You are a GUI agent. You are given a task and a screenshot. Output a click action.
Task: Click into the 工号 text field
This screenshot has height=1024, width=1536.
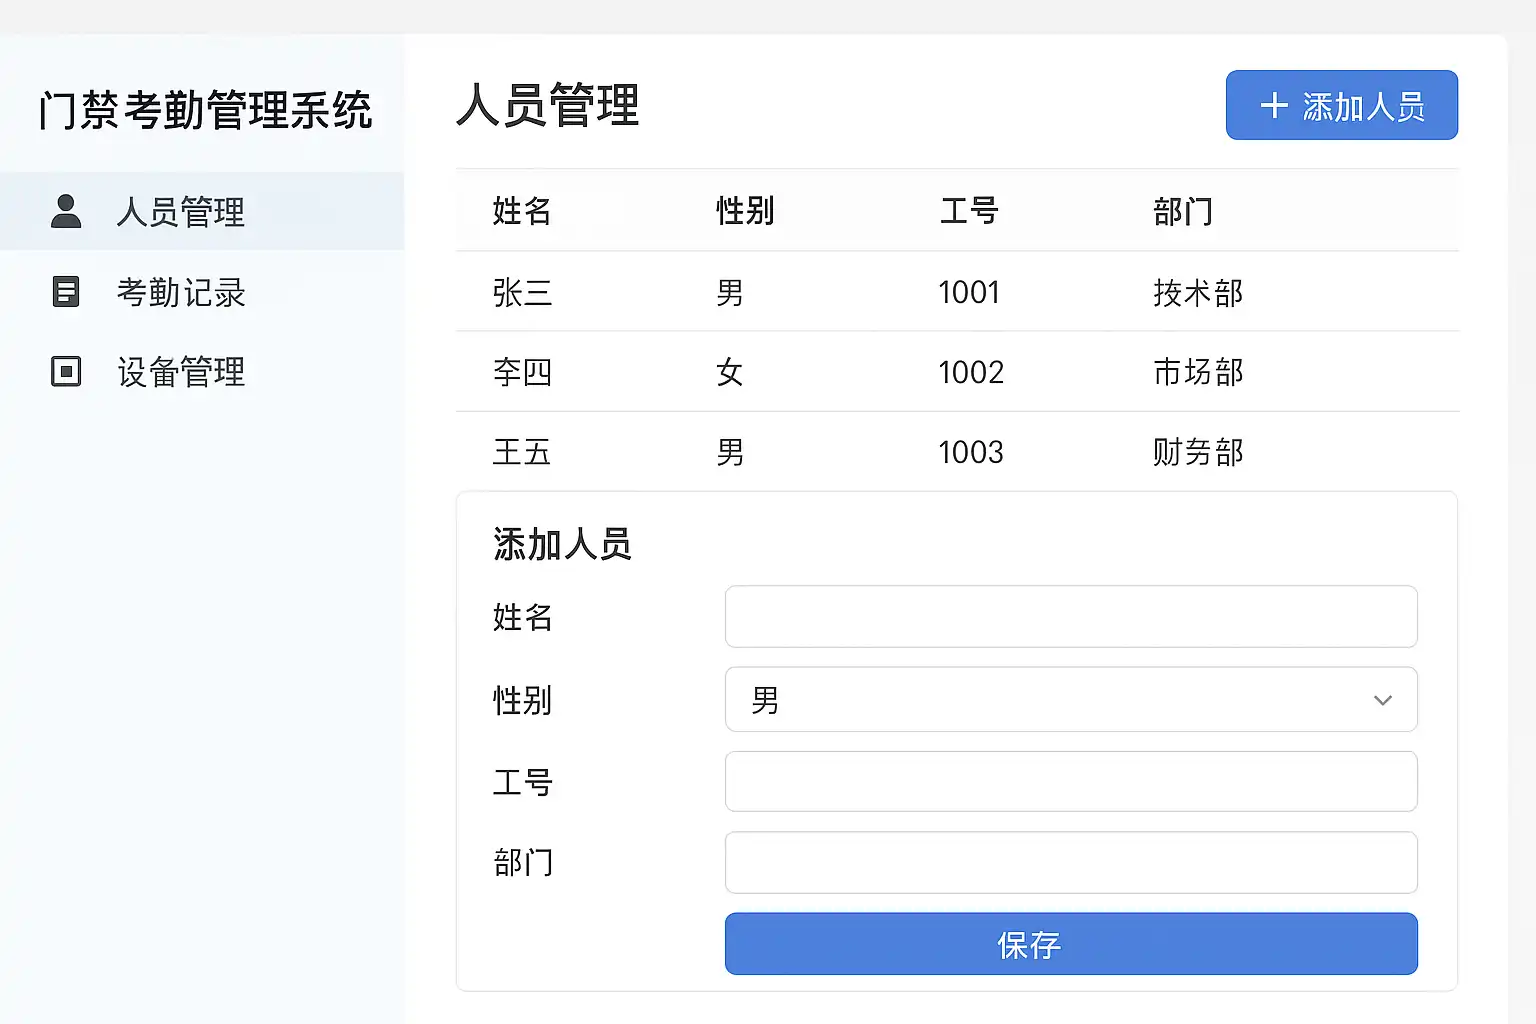coord(1071,782)
